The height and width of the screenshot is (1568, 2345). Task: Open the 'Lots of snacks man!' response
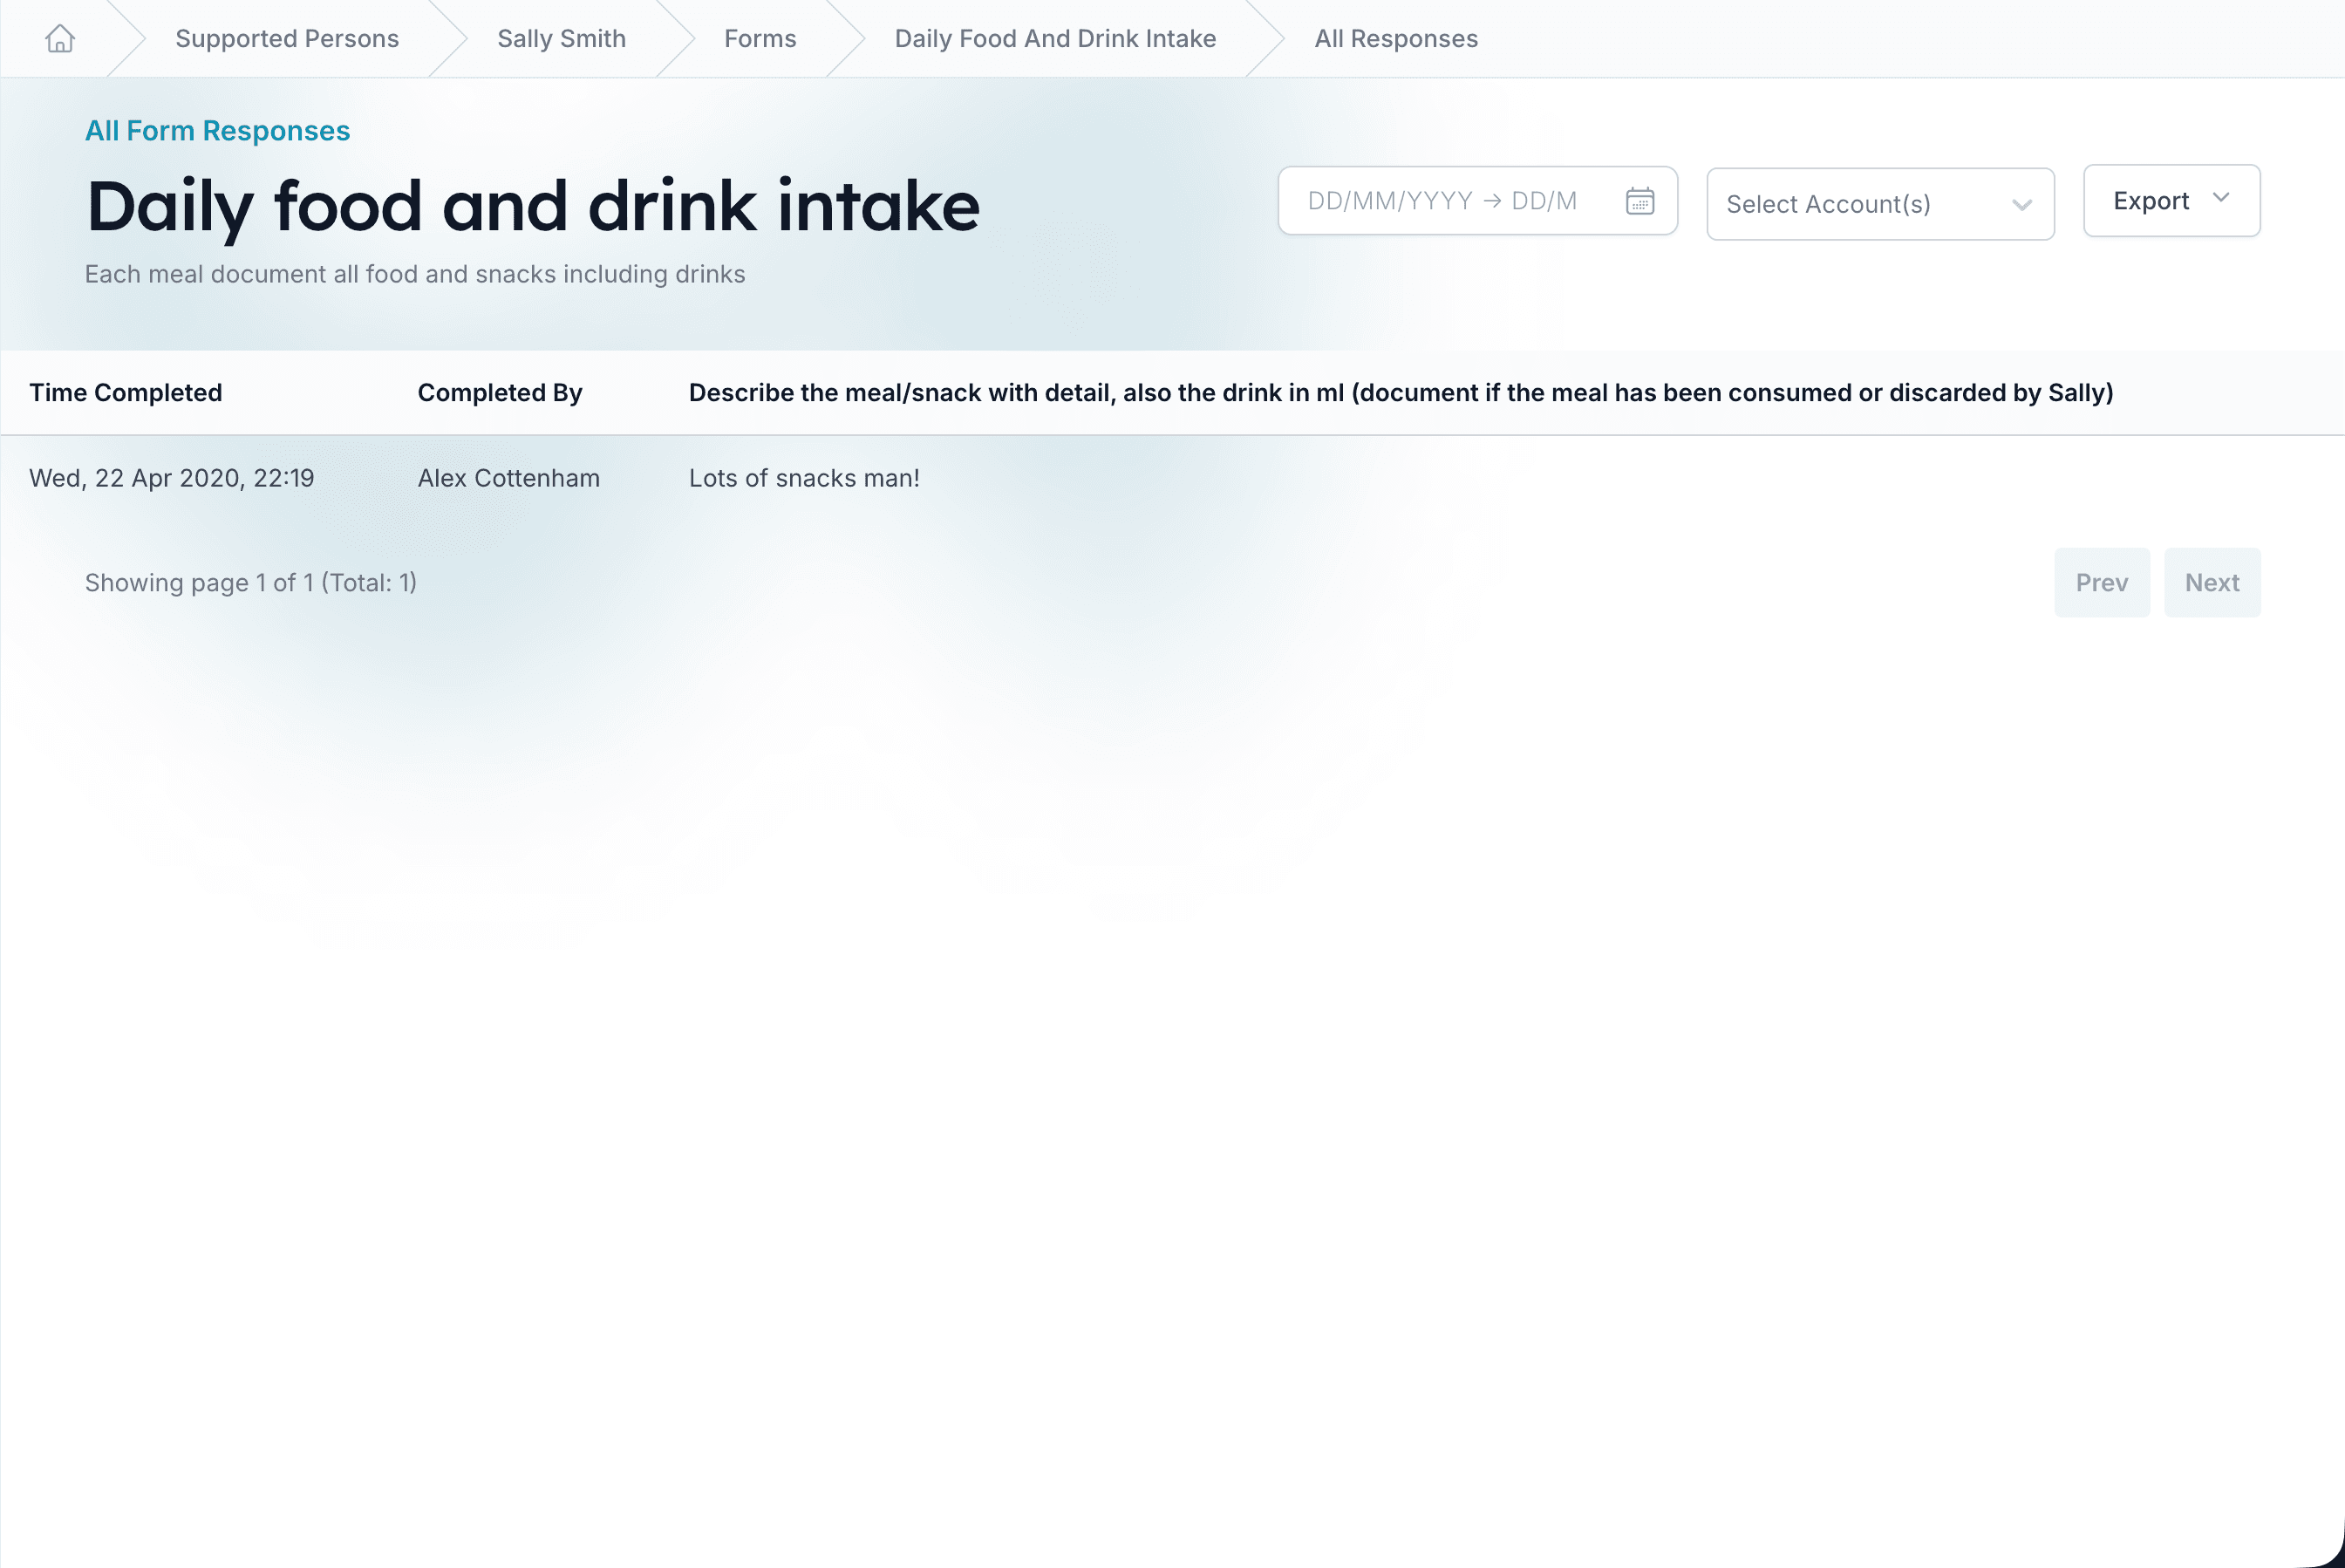point(804,478)
